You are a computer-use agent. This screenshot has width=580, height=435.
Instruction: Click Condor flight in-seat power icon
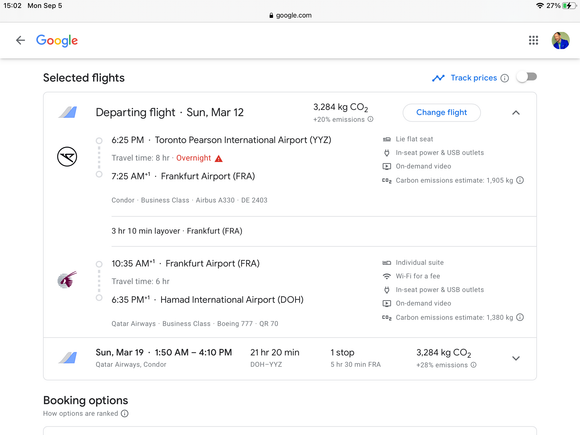coord(387,153)
